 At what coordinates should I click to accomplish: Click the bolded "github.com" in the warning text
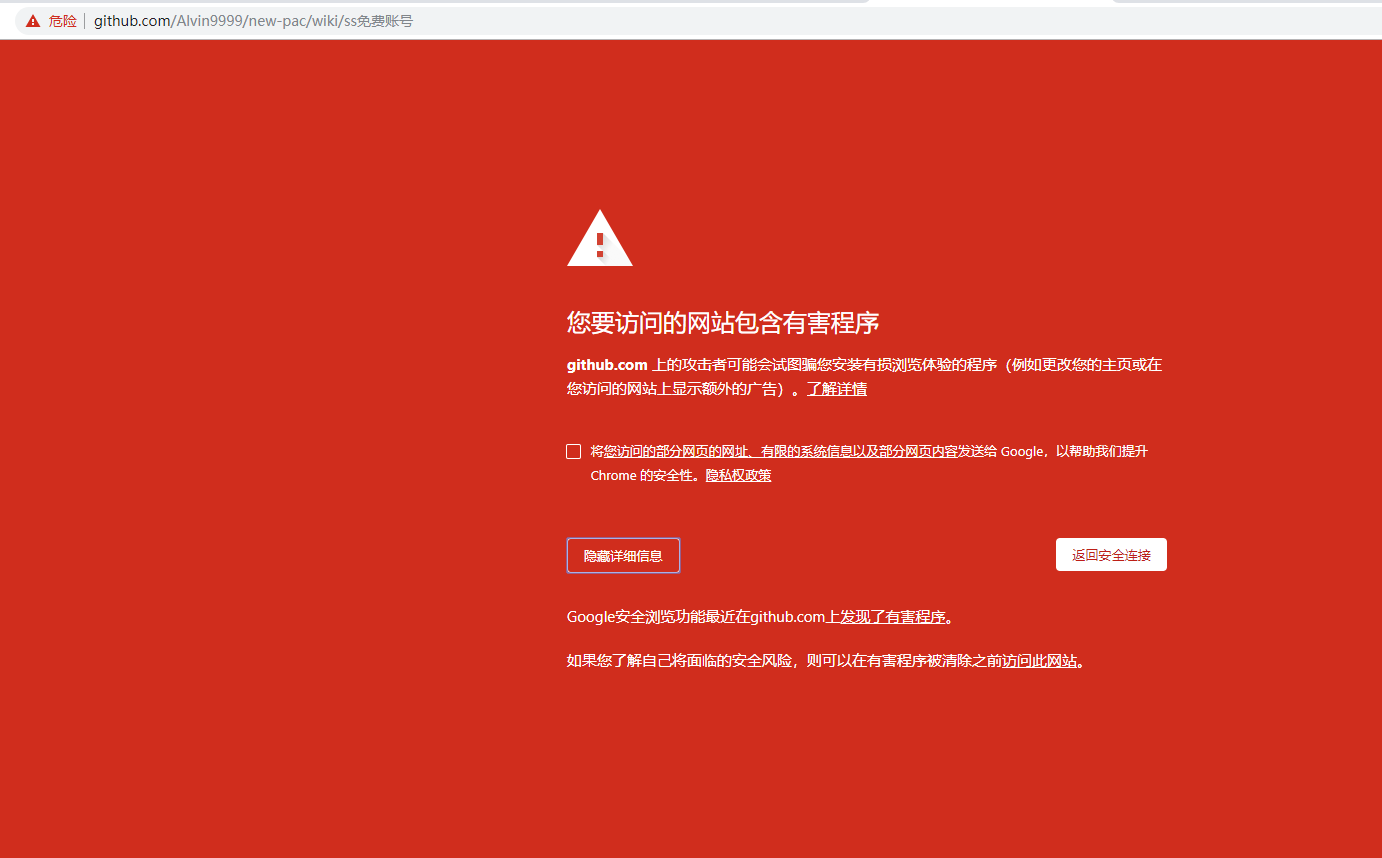click(606, 364)
